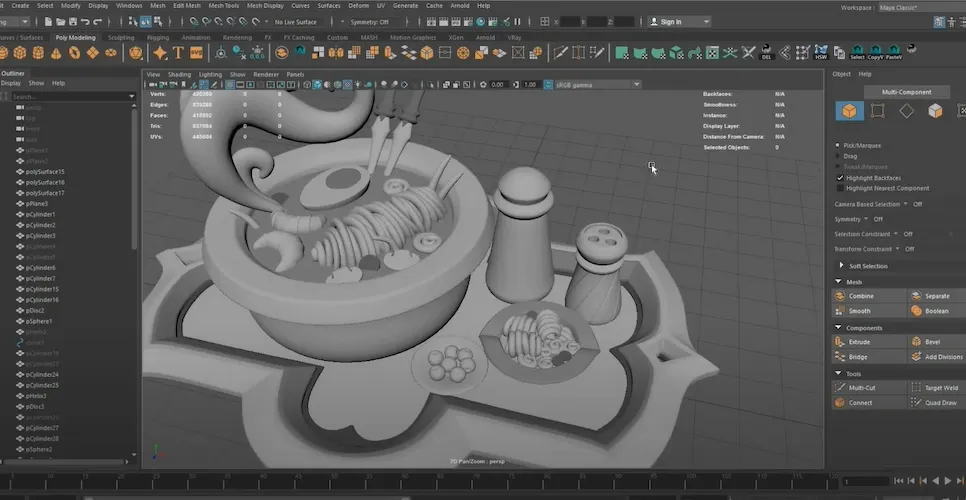The height and width of the screenshot is (500, 966).
Task: Select pCylinder24 in the Outliner
Action: click(x=41, y=374)
